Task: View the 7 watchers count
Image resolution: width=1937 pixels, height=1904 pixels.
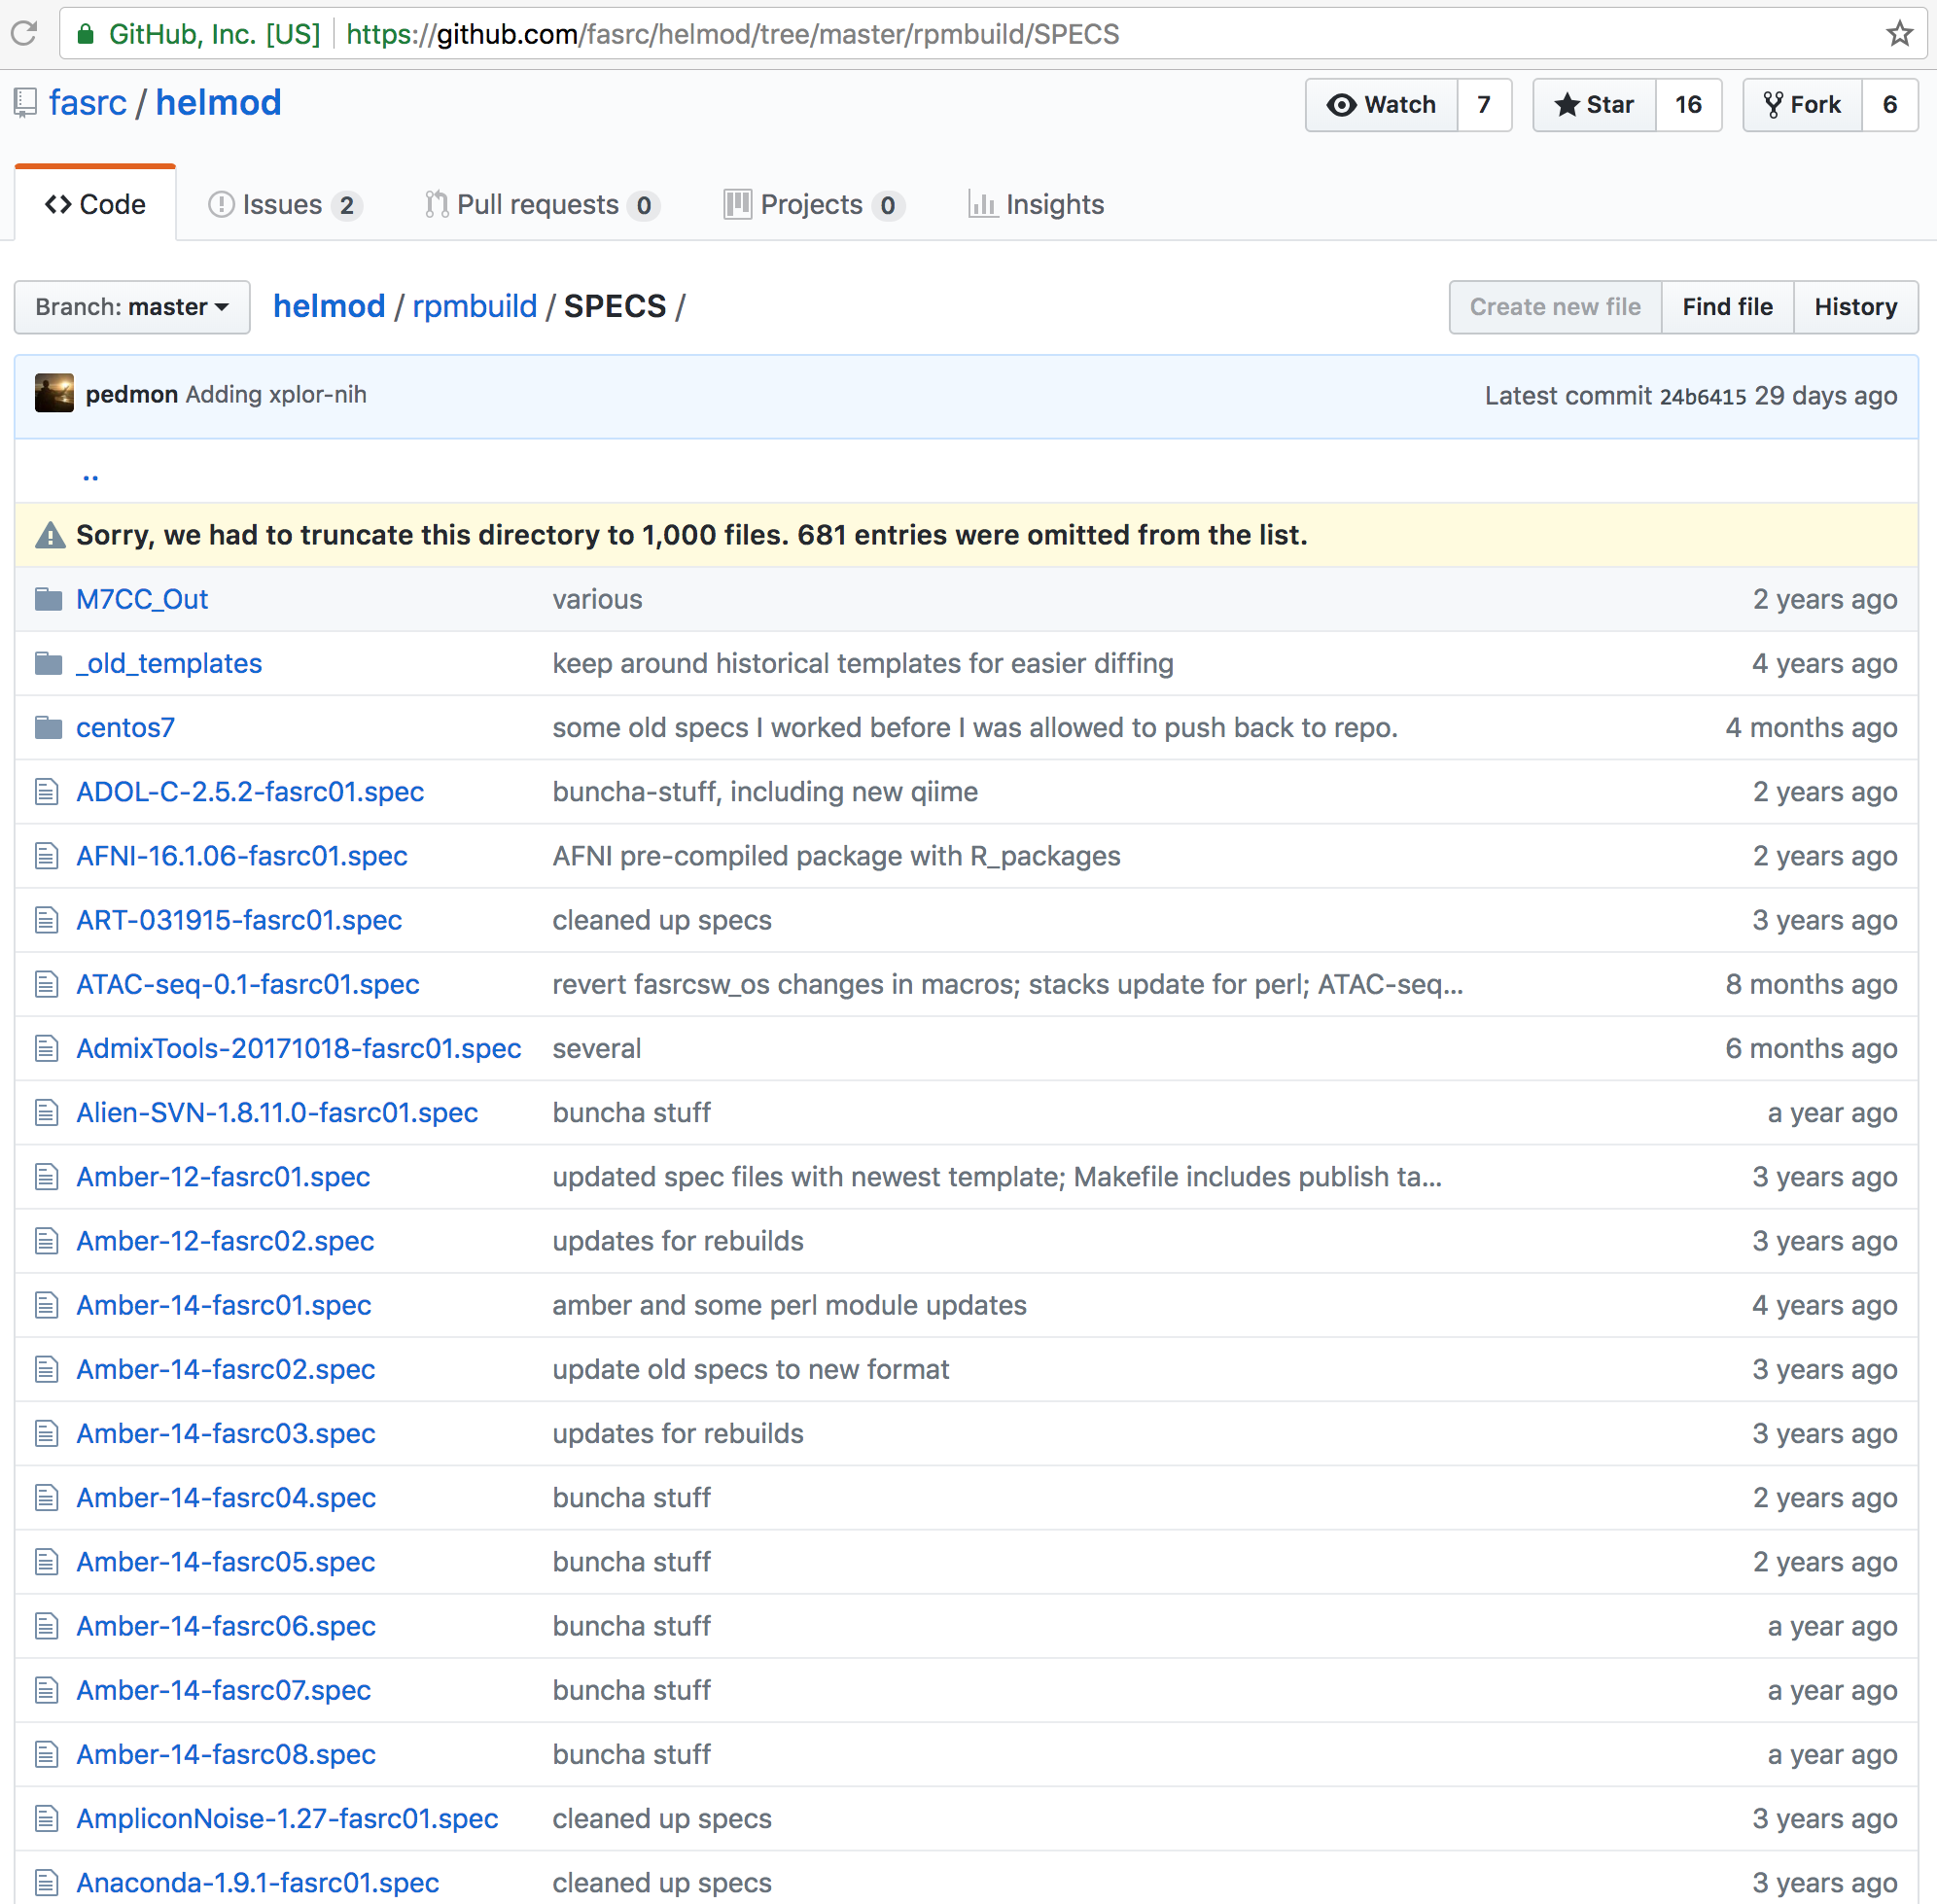Action: [1484, 105]
